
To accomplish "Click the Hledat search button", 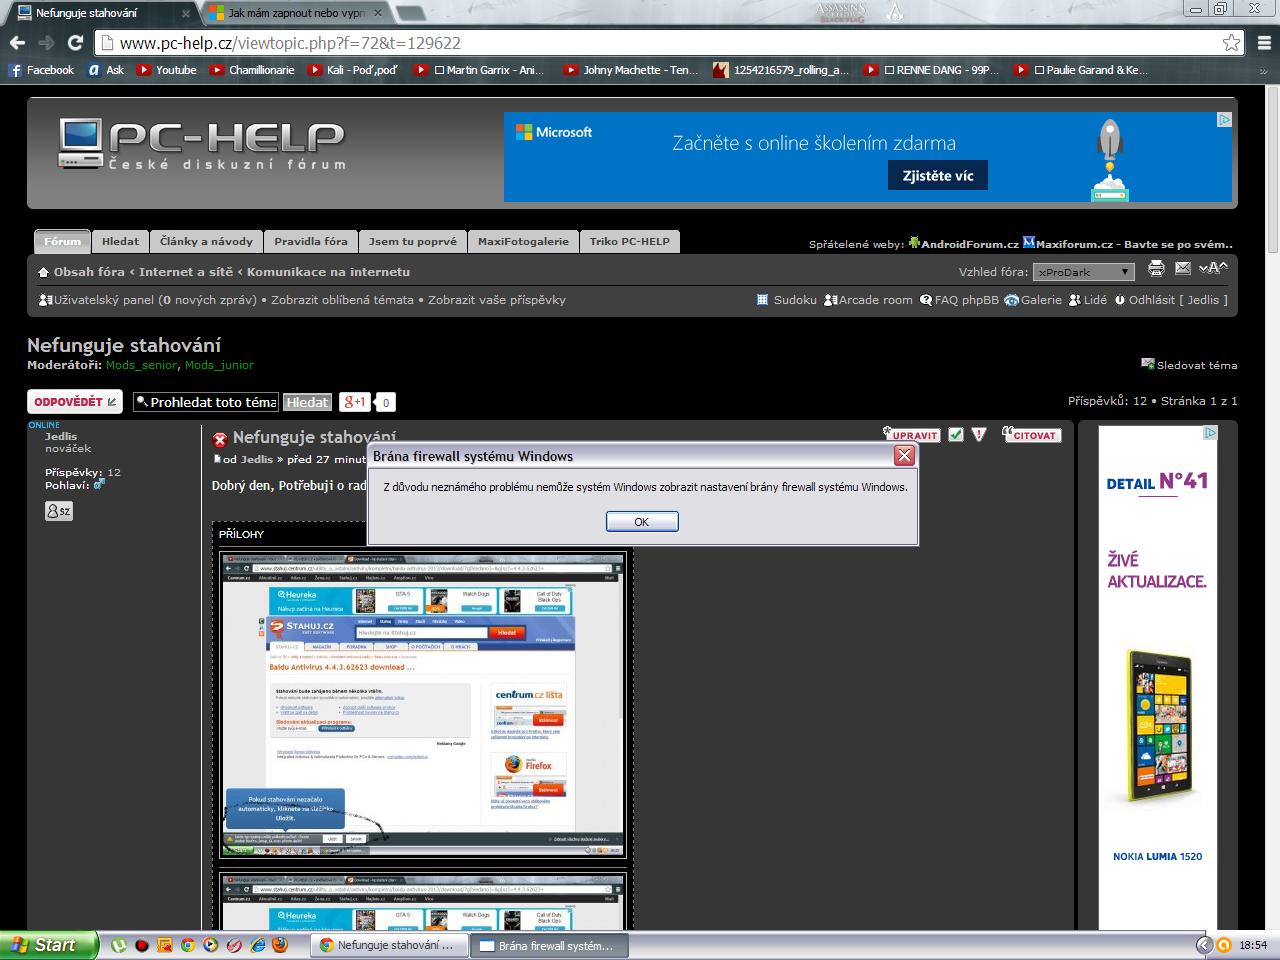I will pyautogui.click(x=307, y=402).
